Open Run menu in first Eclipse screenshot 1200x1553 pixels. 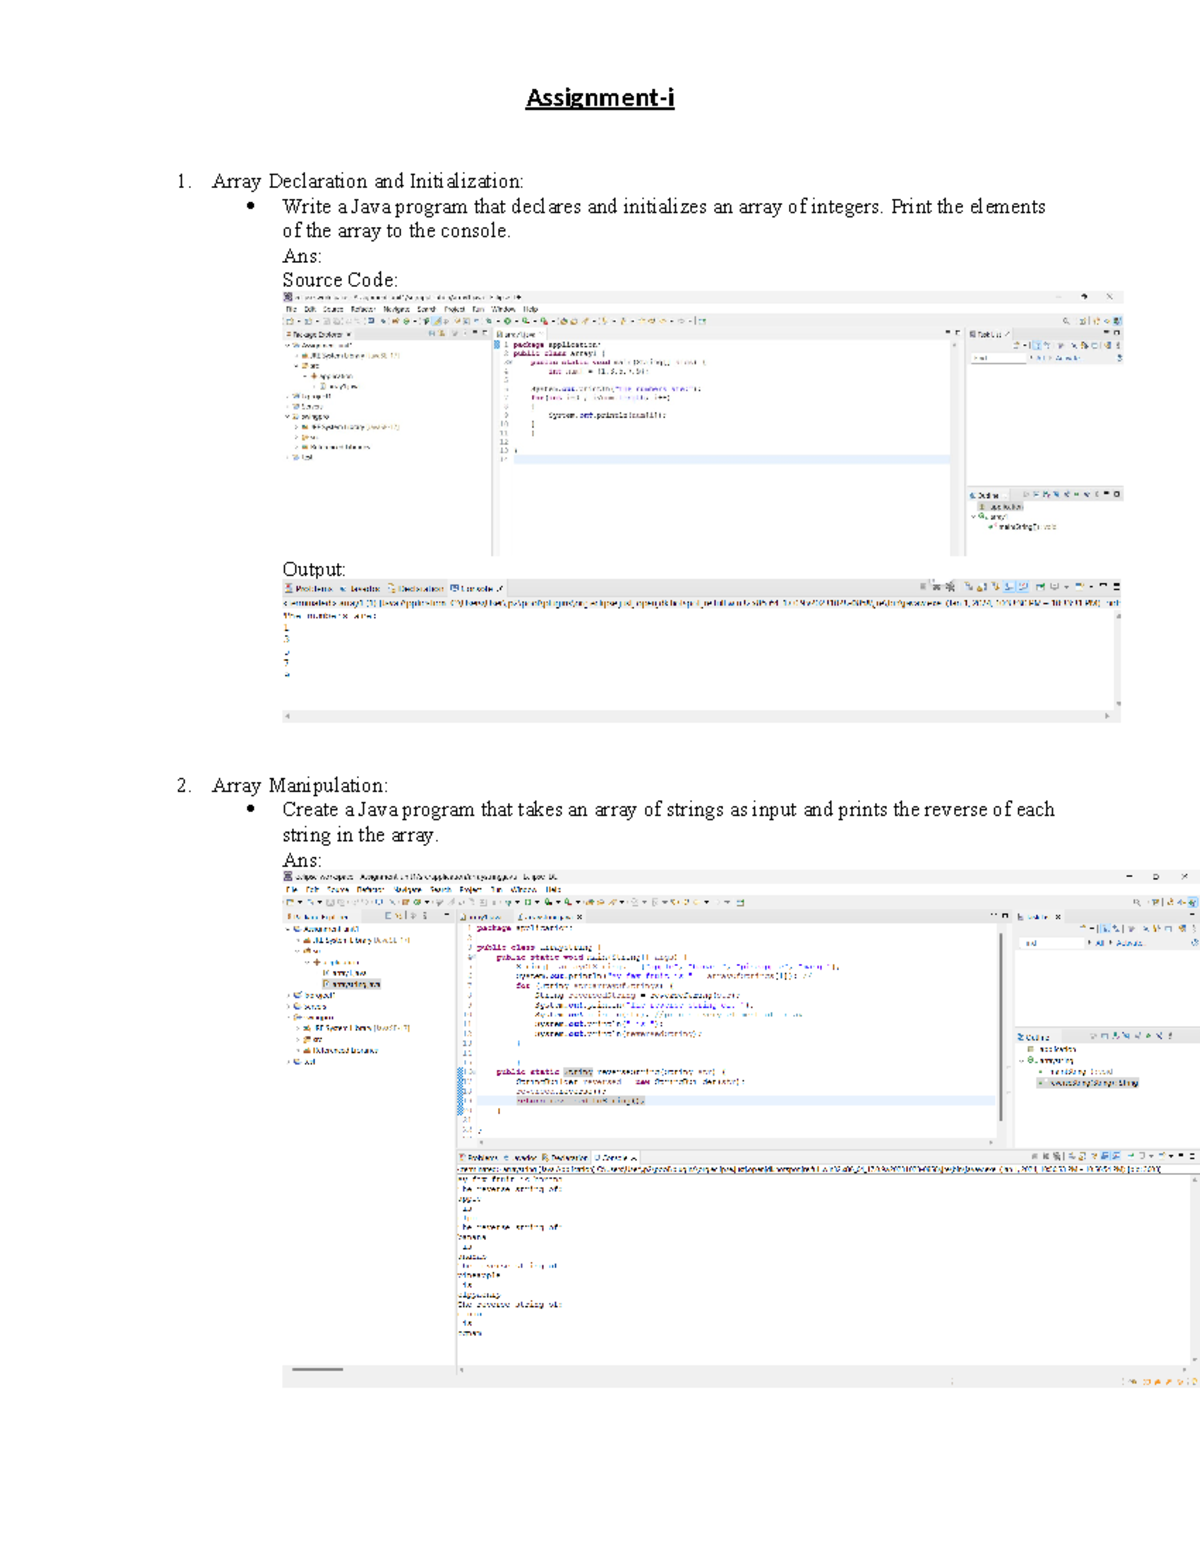pos(478,309)
